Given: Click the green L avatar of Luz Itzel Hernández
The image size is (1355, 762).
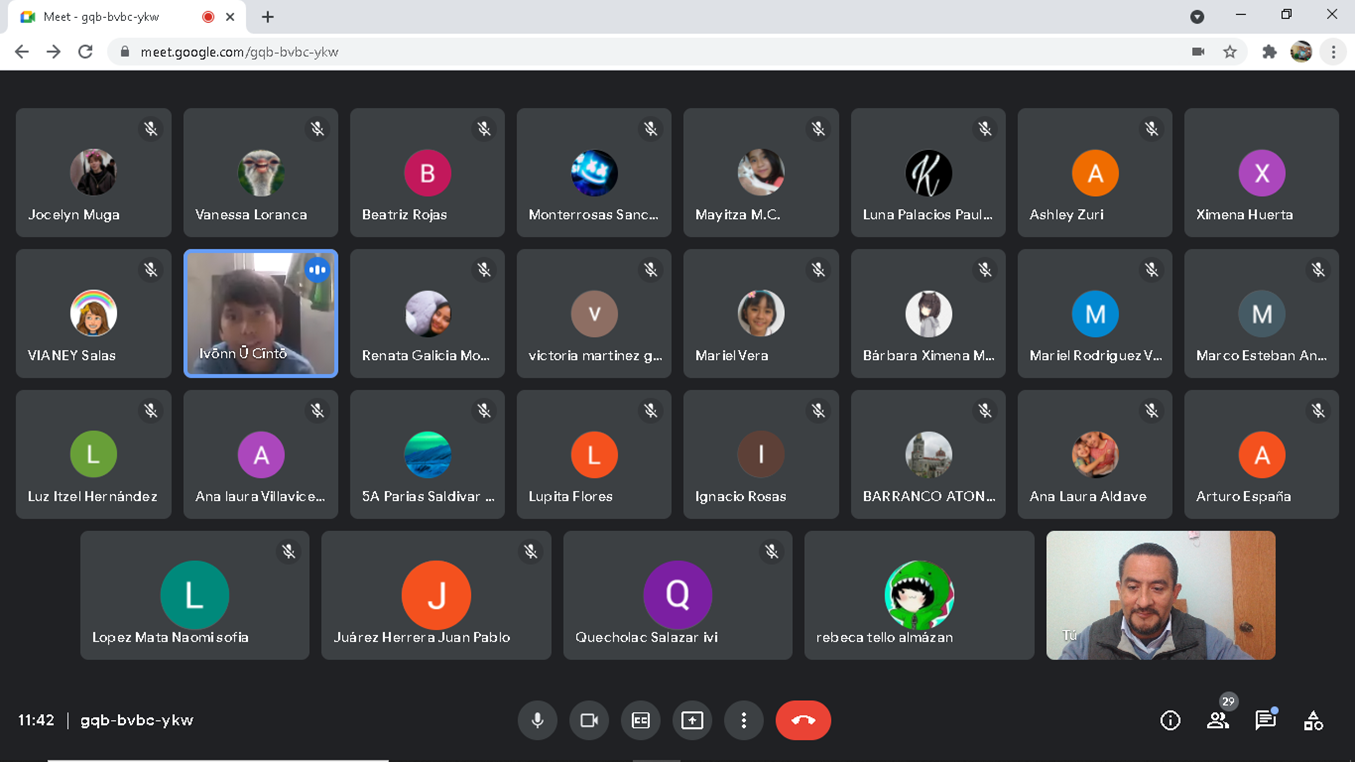Looking at the screenshot, I should 93,455.
